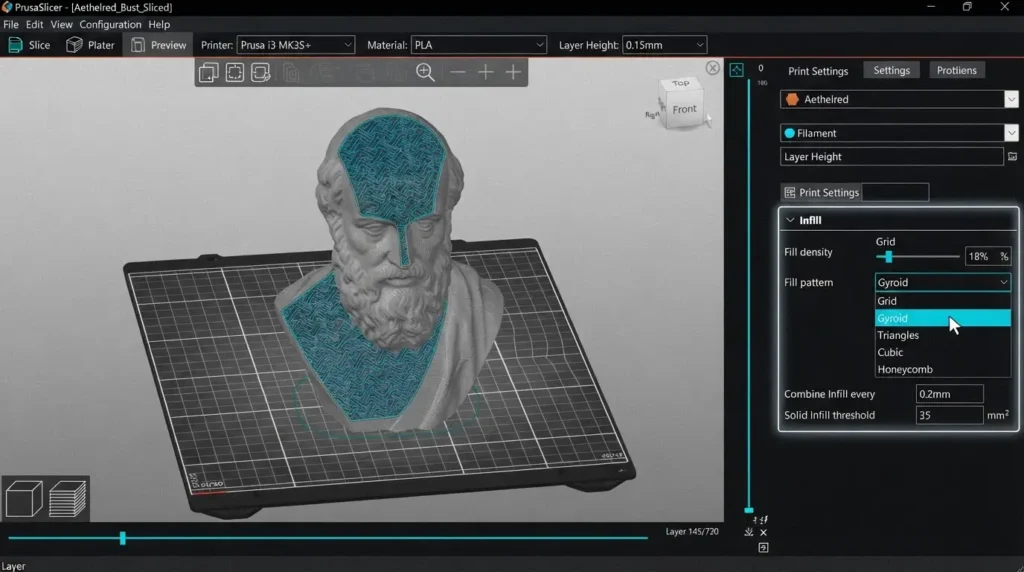Expand the Filament dropdown arrow

pos(1011,133)
